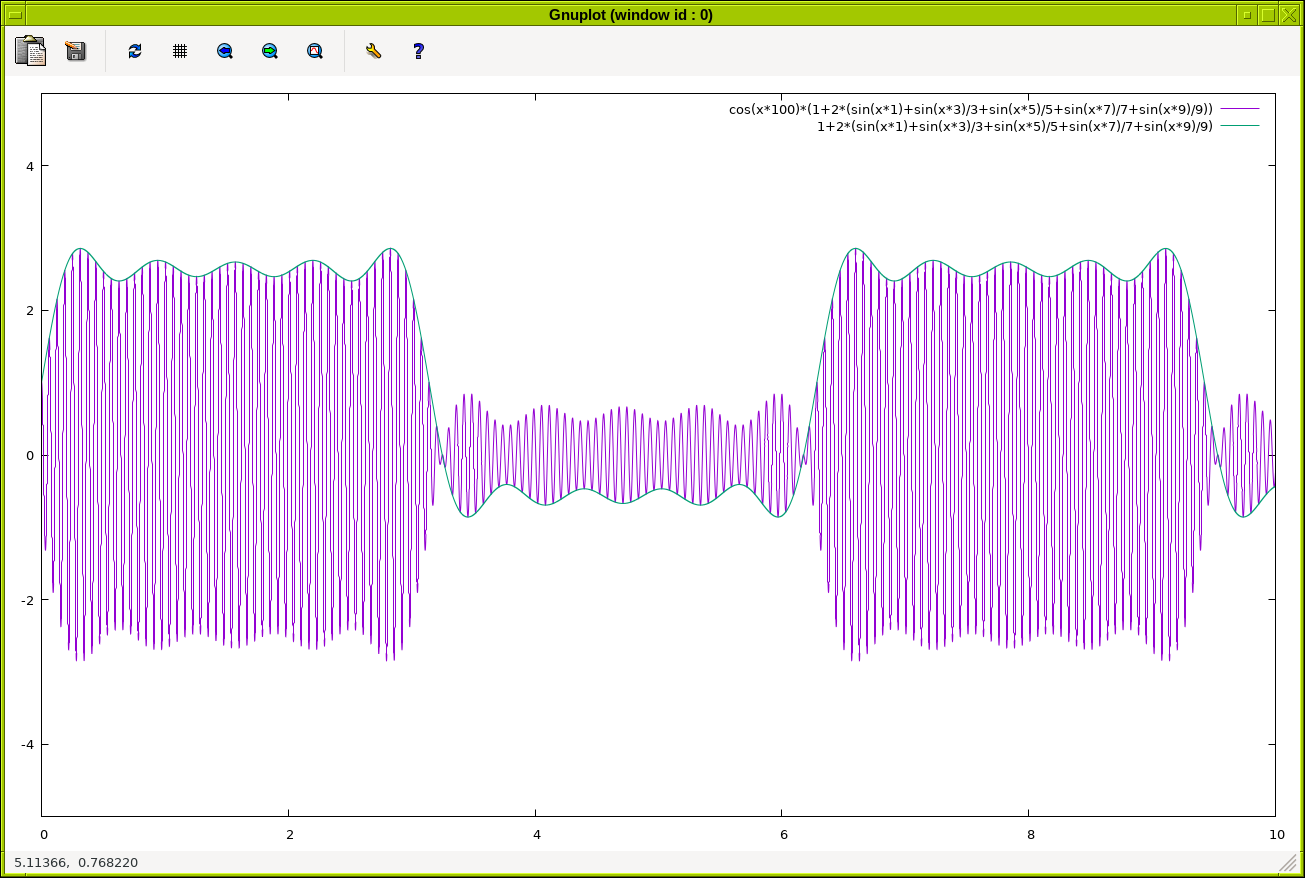This screenshot has width=1305, height=878.
Task: Click the purple line sample in legend
Action: pos(1239,109)
